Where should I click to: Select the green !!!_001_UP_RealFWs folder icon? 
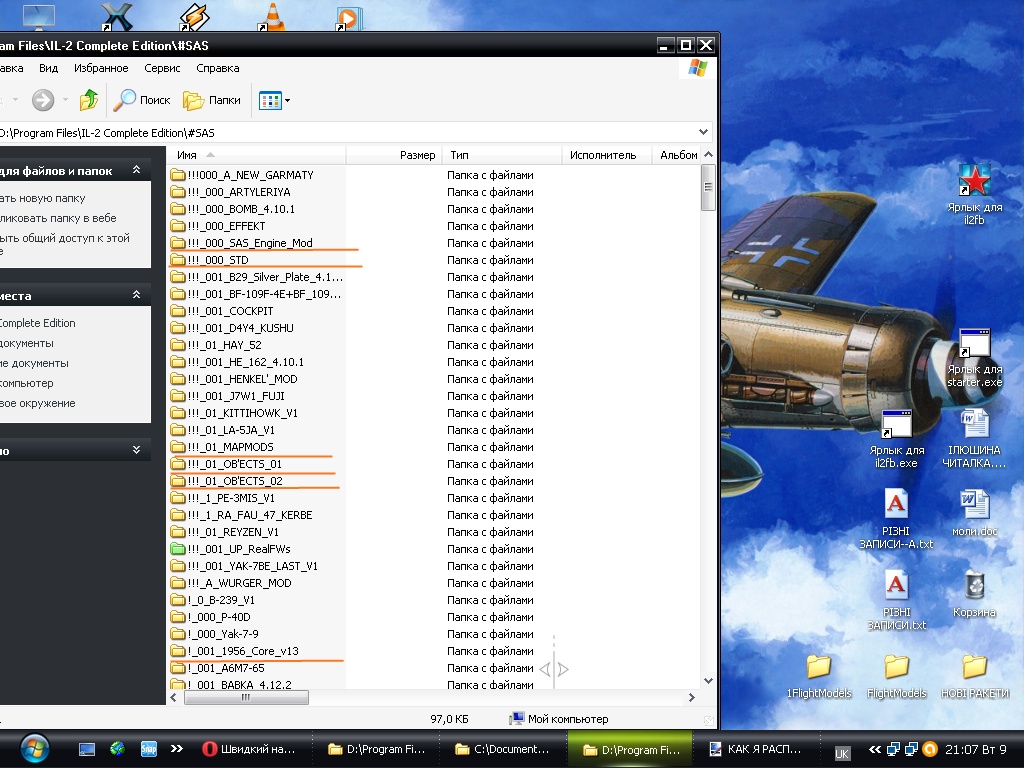click(178, 549)
